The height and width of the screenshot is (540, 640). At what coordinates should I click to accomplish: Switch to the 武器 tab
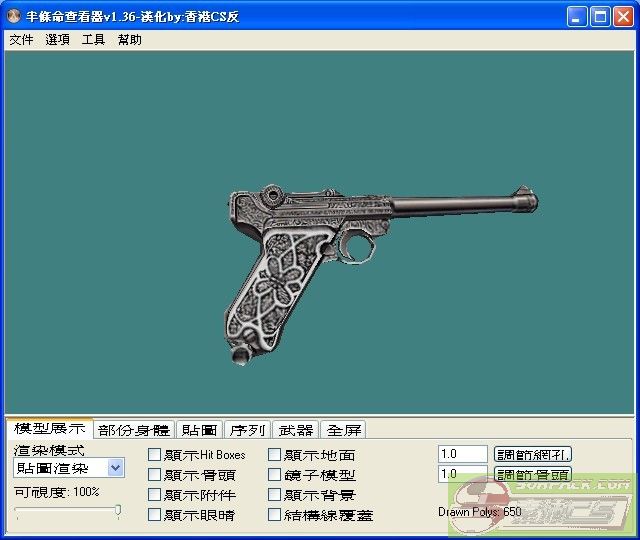click(296, 430)
